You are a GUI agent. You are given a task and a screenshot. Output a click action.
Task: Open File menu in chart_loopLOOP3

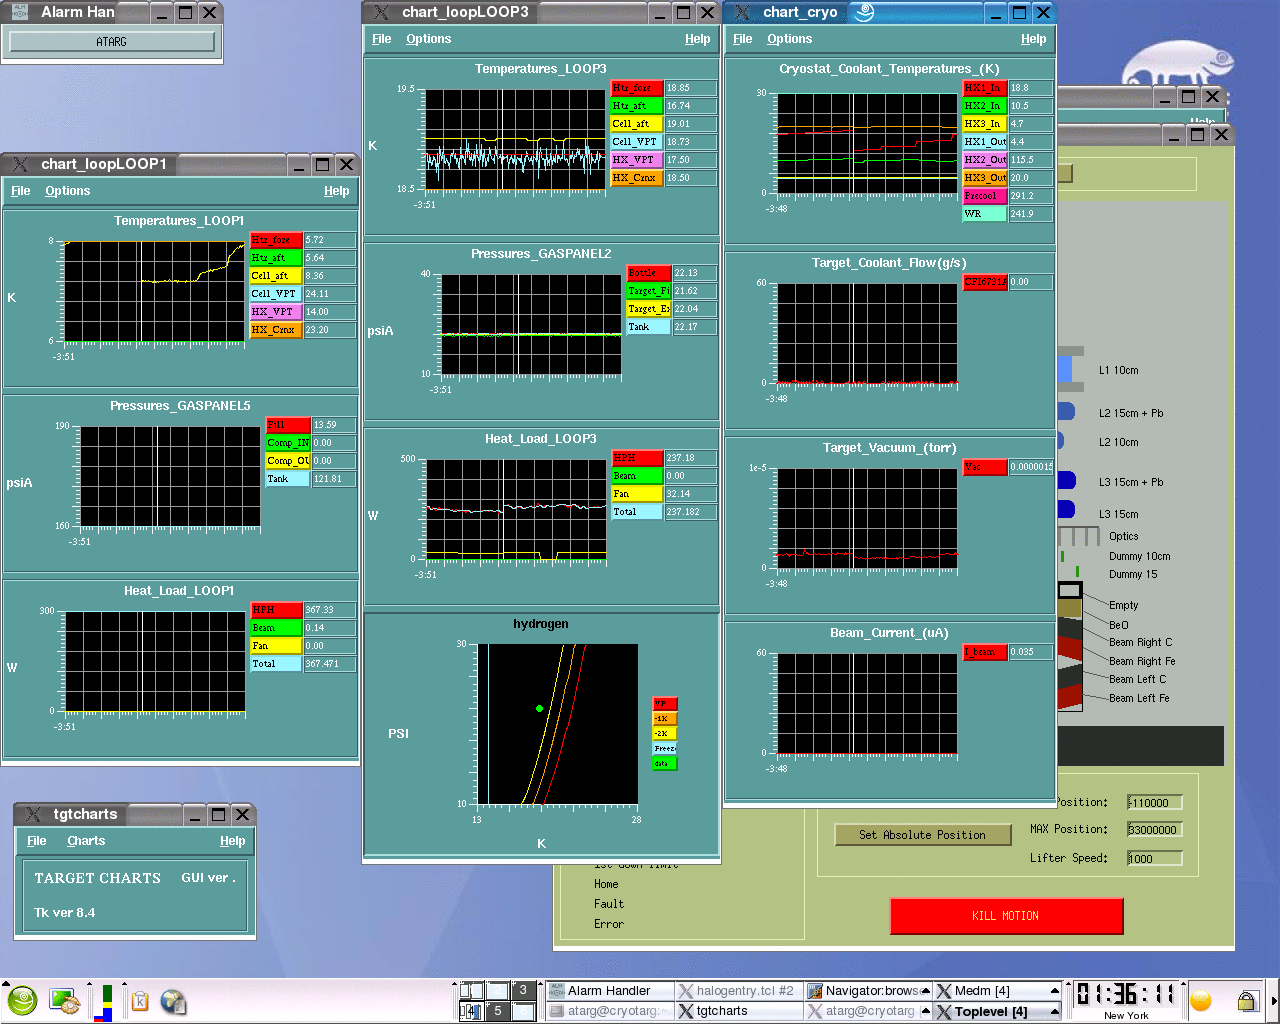click(381, 39)
